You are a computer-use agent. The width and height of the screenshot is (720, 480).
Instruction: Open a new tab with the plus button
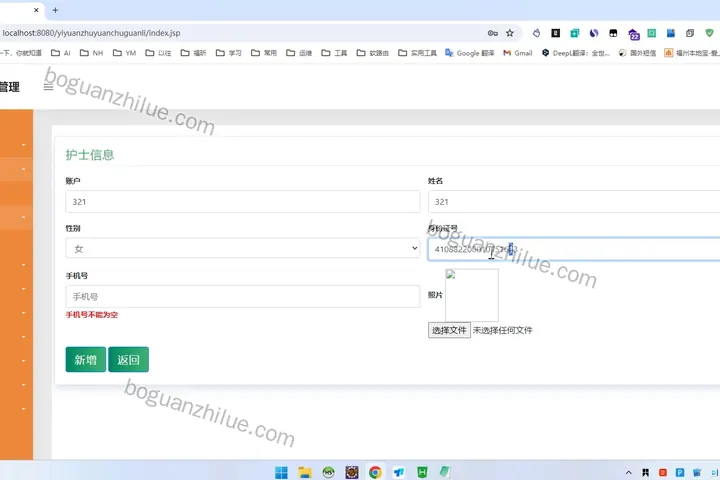tap(55, 10)
